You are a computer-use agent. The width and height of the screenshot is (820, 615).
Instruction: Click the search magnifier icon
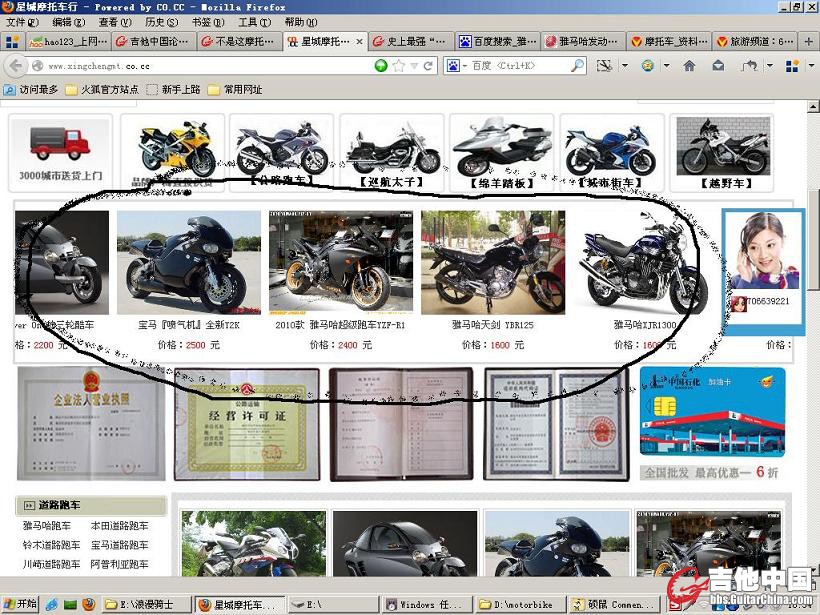point(577,66)
